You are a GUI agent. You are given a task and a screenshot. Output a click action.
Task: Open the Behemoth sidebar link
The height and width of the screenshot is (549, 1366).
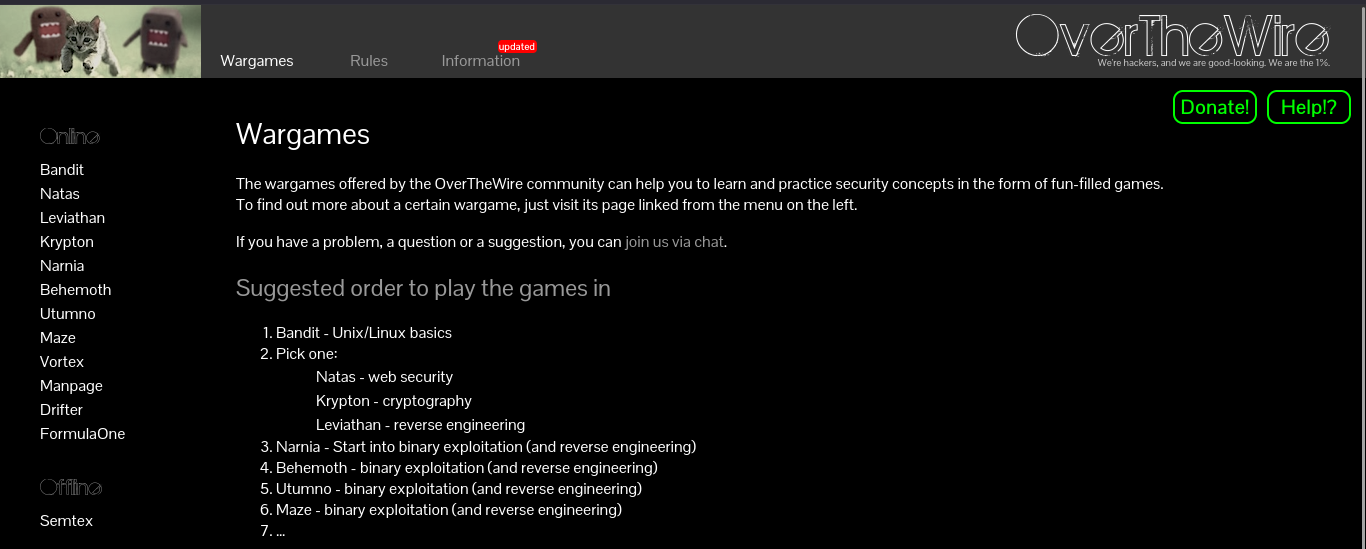point(76,290)
